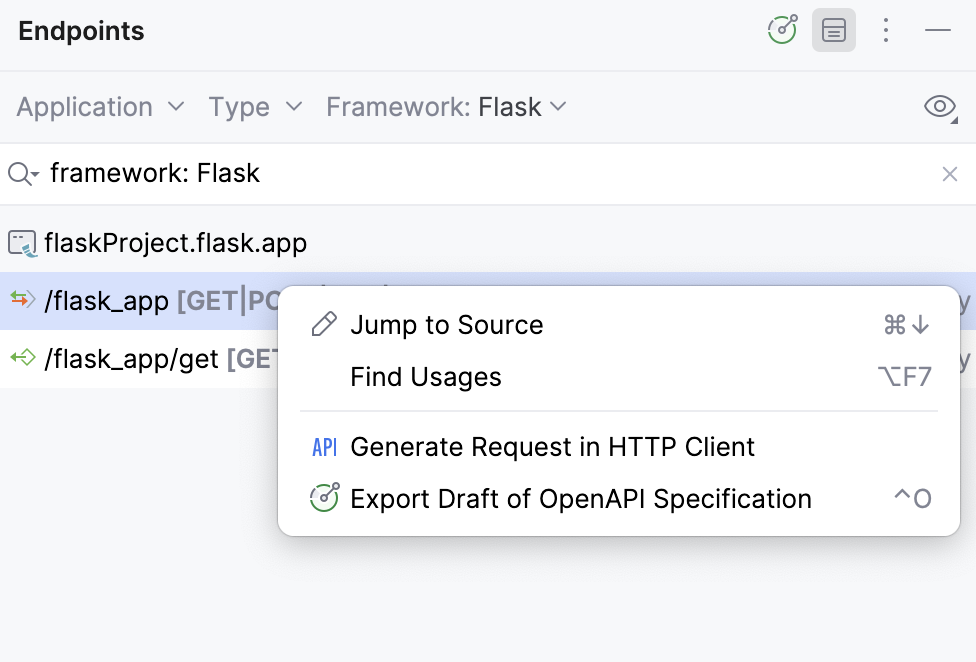Select Jump to Source in the context menu
The height and width of the screenshot is (662, 976).
(446, 324)
